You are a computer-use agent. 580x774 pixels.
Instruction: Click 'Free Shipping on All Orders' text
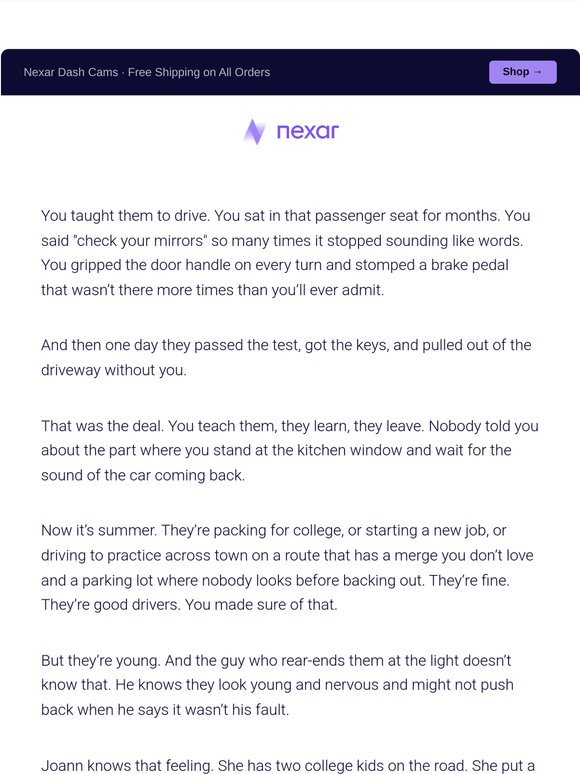[199, 72]
